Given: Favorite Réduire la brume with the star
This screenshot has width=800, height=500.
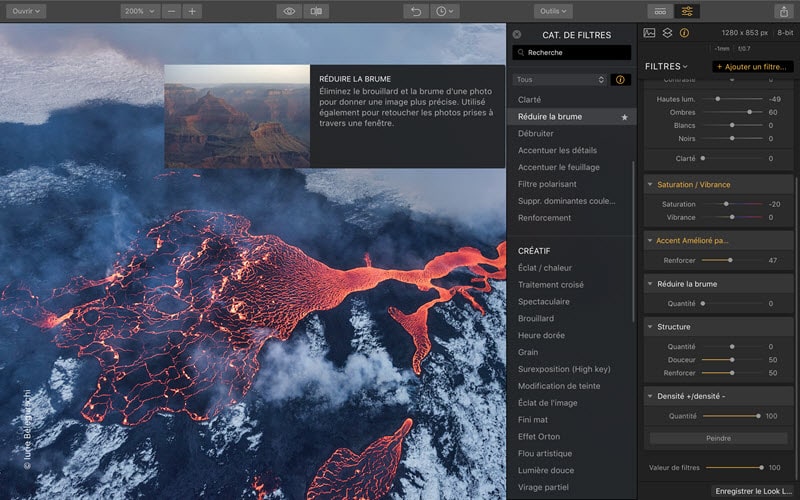Looking at the screenshot, I should [x=624, y=117].
